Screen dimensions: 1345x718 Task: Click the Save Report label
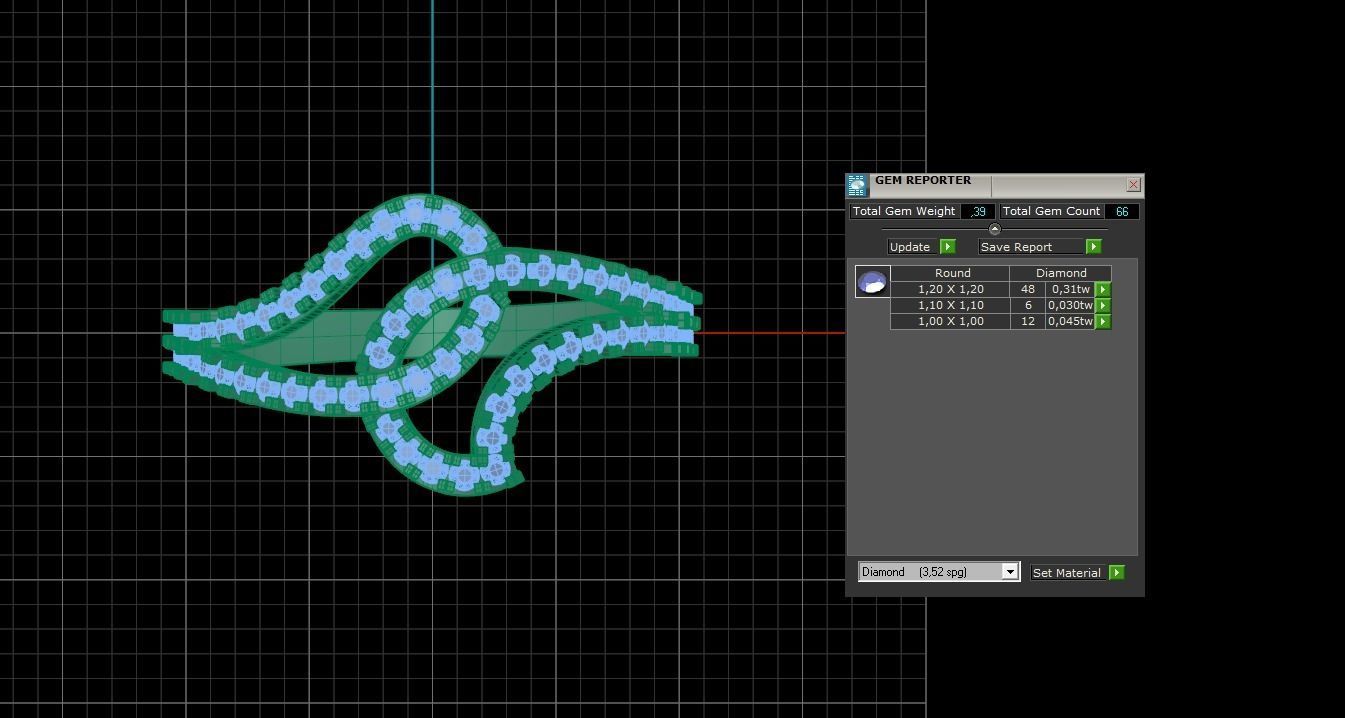[x=1031, y=247]
